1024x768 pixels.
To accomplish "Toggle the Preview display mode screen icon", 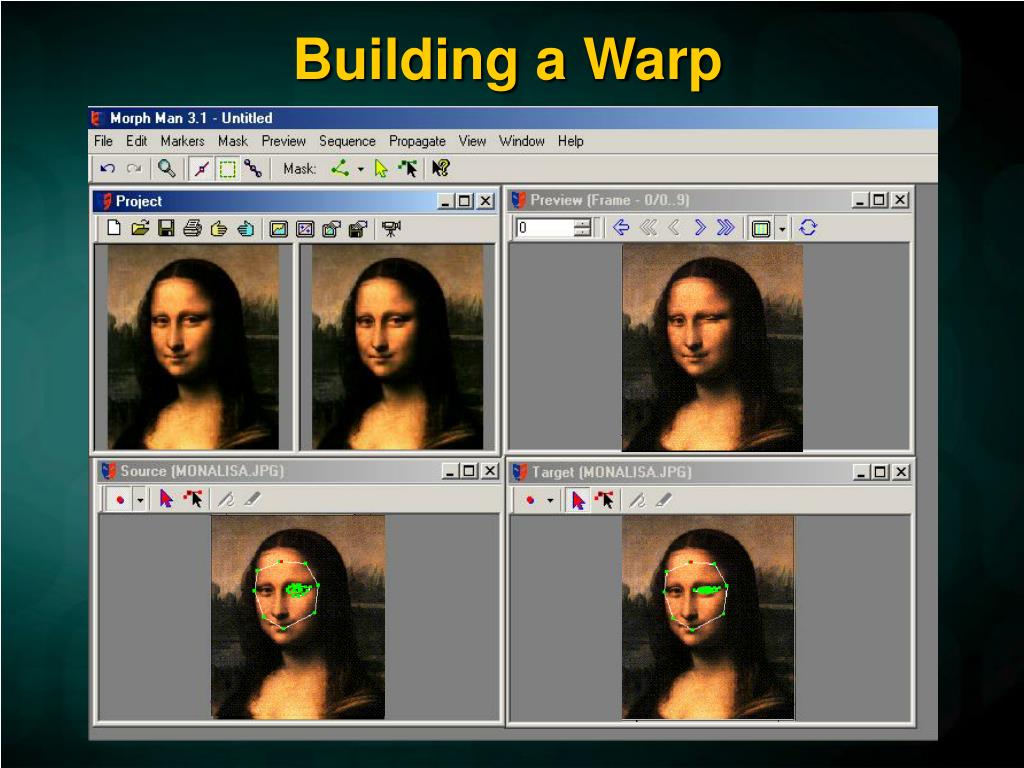I will click(x=761, y=229).
